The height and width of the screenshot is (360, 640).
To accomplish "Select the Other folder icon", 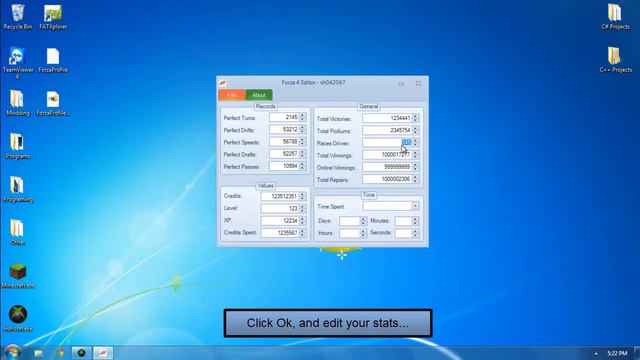I will (18, 233).
